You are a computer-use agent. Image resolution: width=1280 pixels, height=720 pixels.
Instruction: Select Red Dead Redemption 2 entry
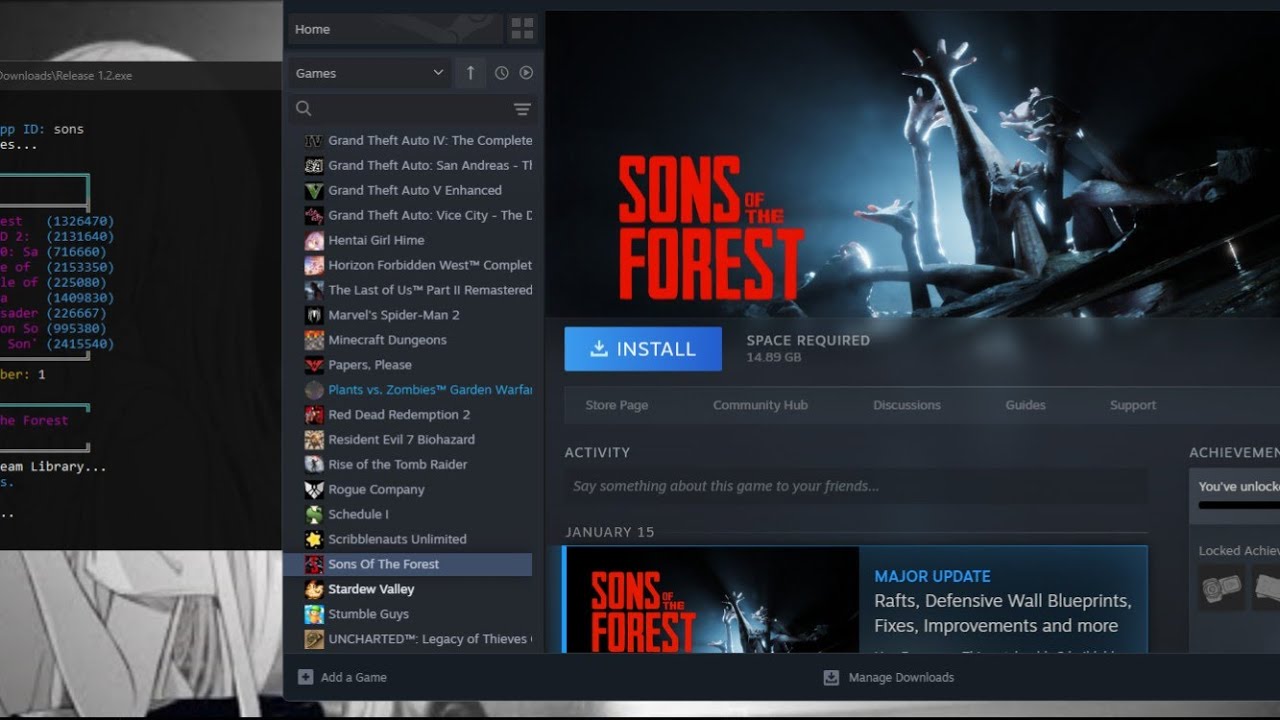408,415
